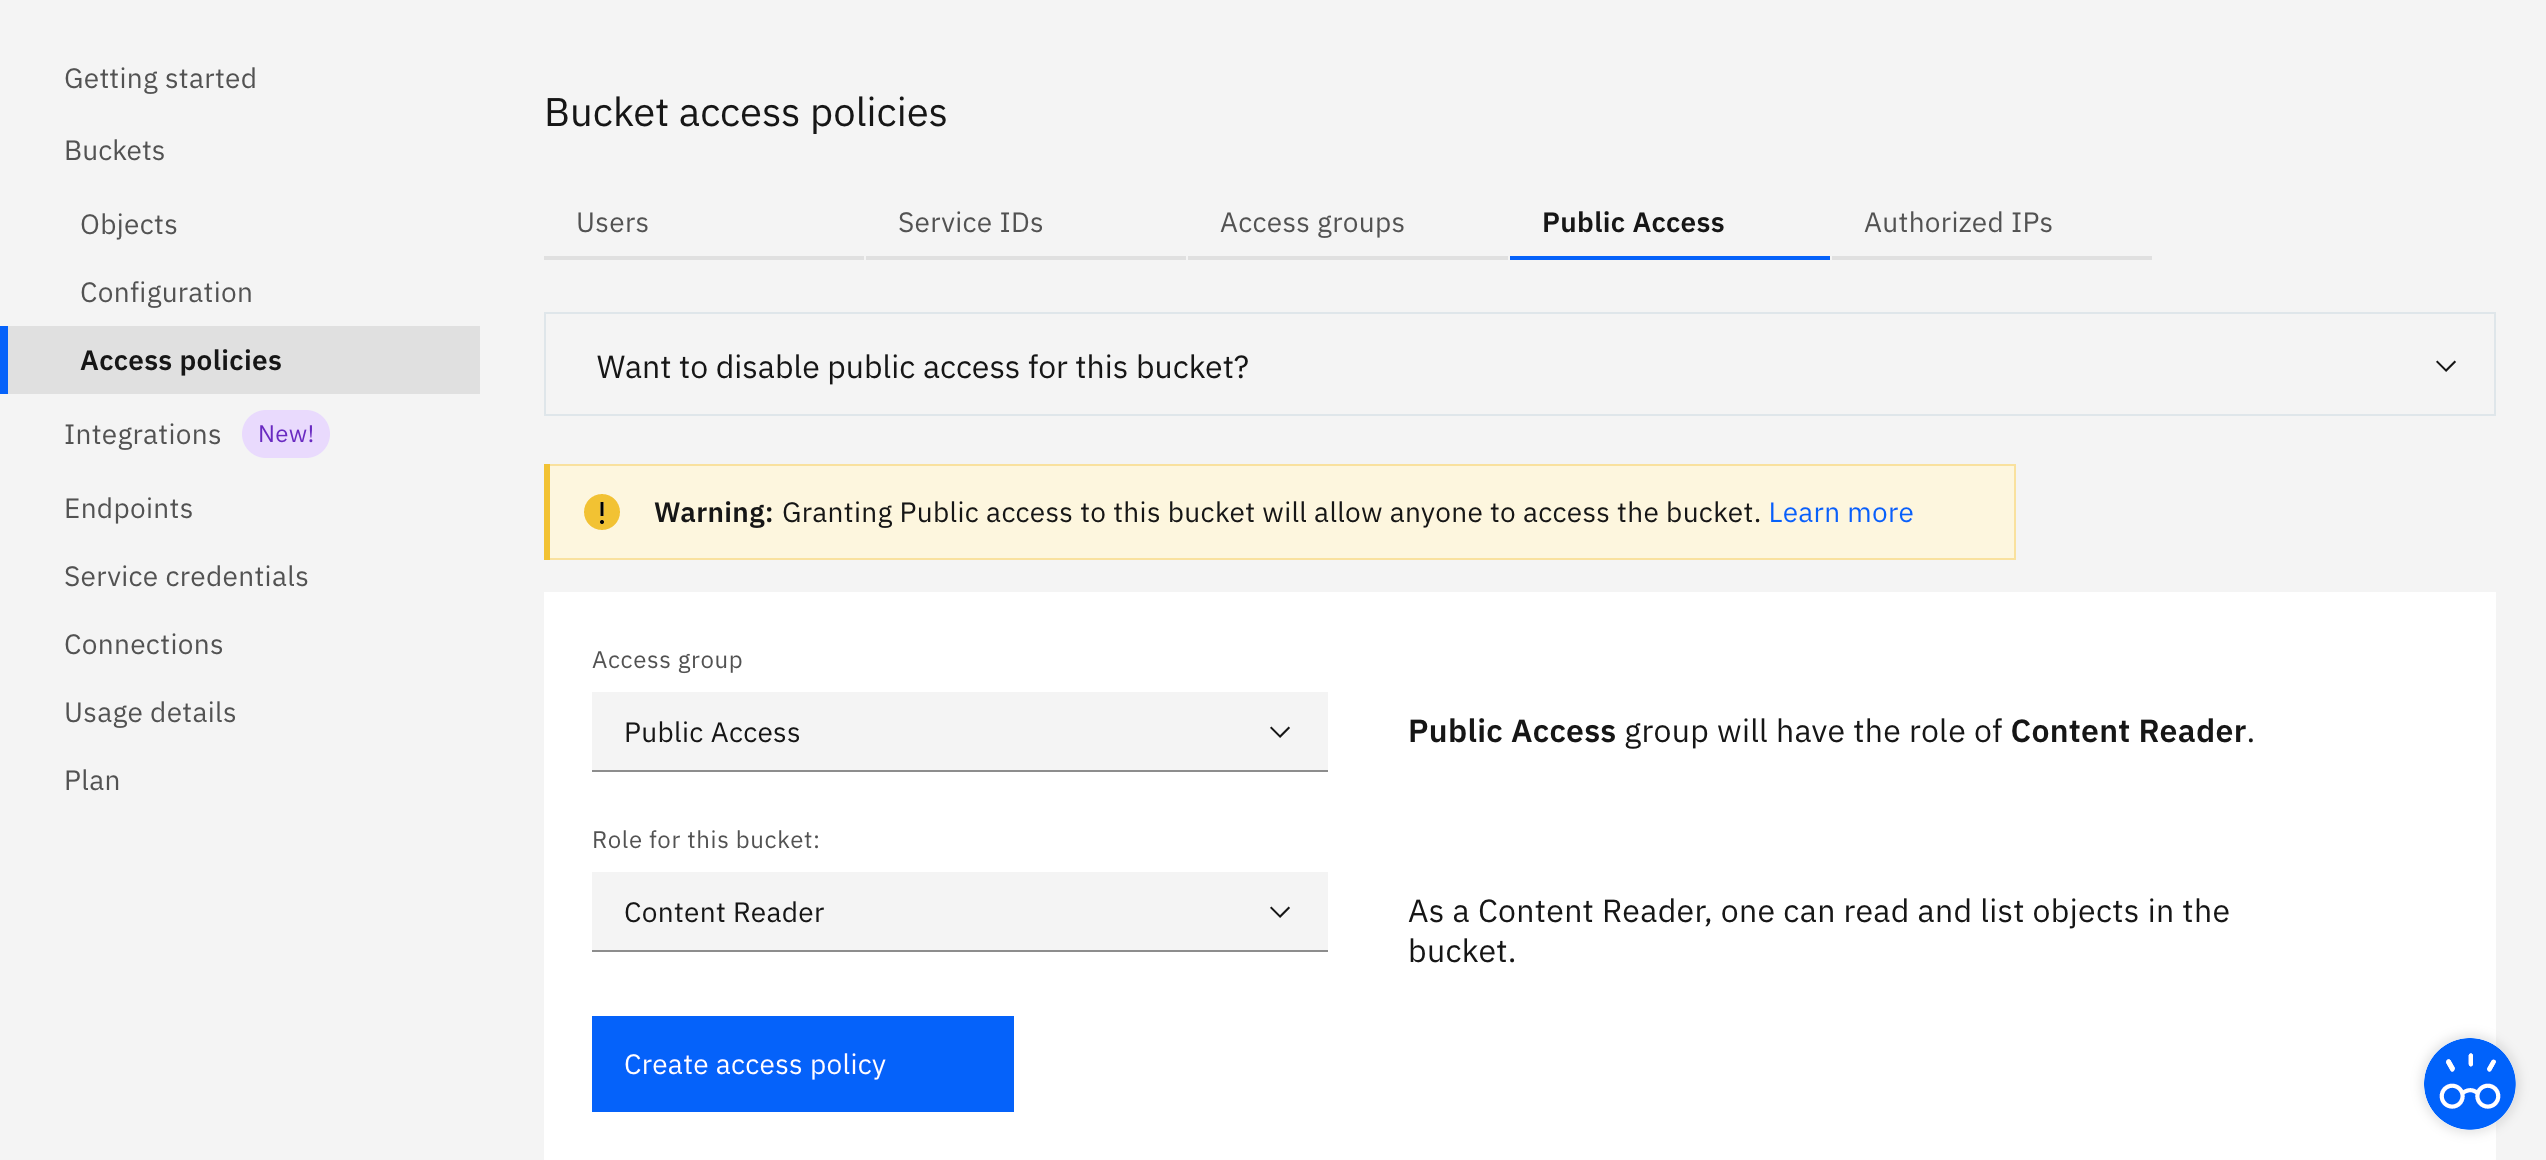The image size is (2546, 1160).
Task: Switch to the Service IDs tab
Action: click(x=970, y=222)
